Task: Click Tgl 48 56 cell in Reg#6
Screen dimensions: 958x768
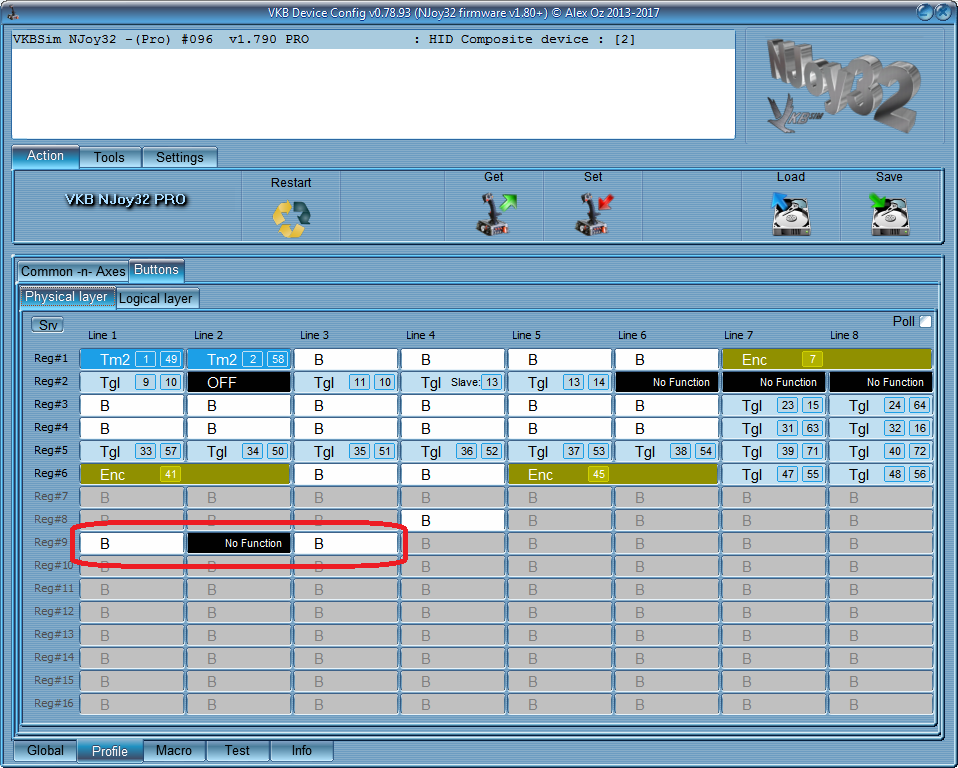Action: pos(881,474)
